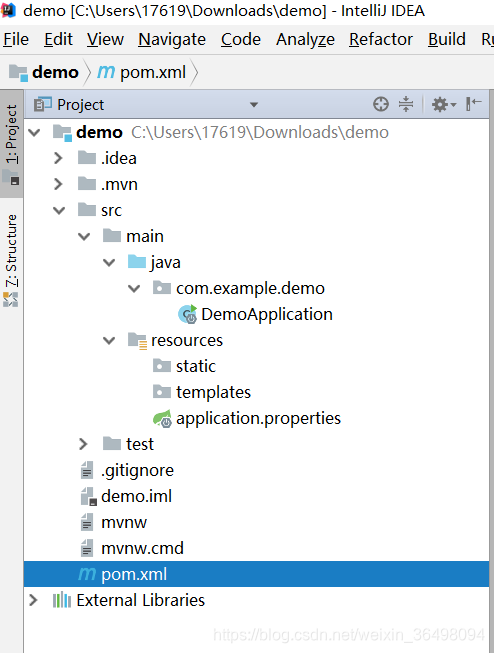494x653 pixels.
Task: Open the Analyze menu
Action: click(x=305, y=40)
